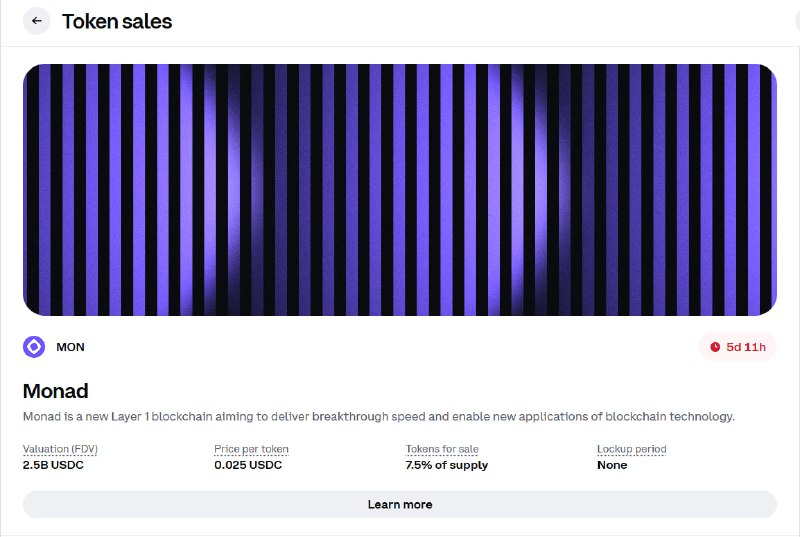This screenshot has height=537, width=800.
Task: Click the None lockup value
Action: point(612,465)
